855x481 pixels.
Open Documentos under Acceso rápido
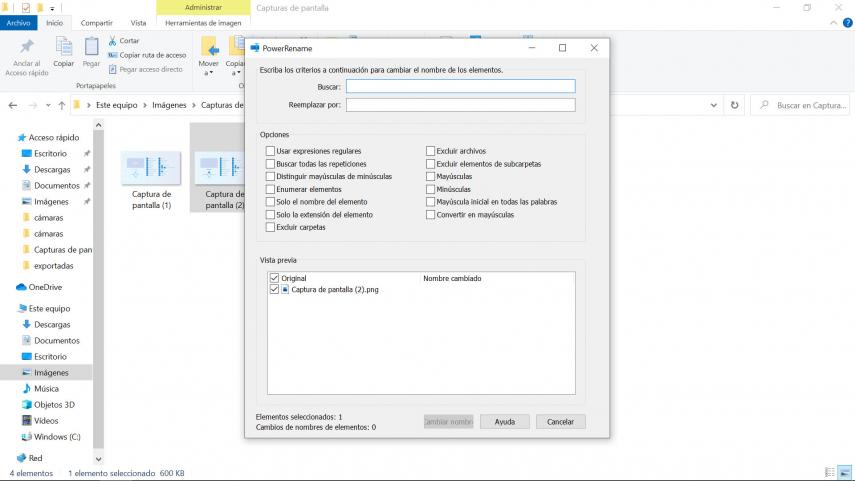tap(57, 185)
